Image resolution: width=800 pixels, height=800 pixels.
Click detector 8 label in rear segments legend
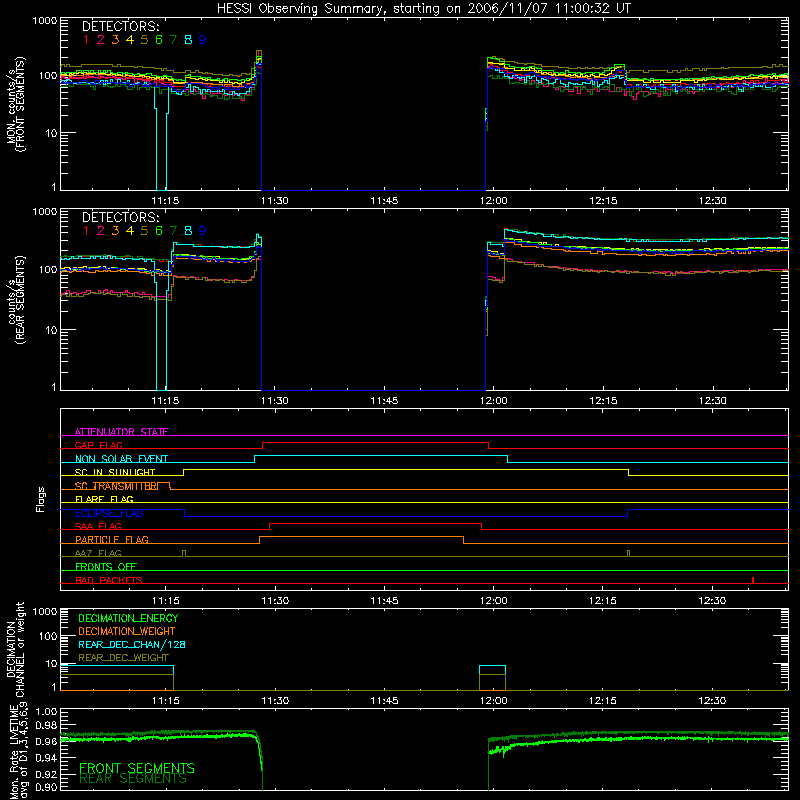click(x=188, y=231)
